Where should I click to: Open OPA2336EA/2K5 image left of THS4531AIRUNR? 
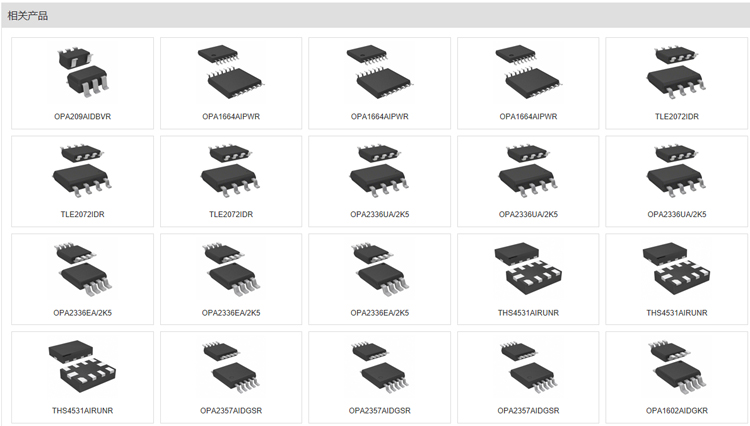(380, 269)
